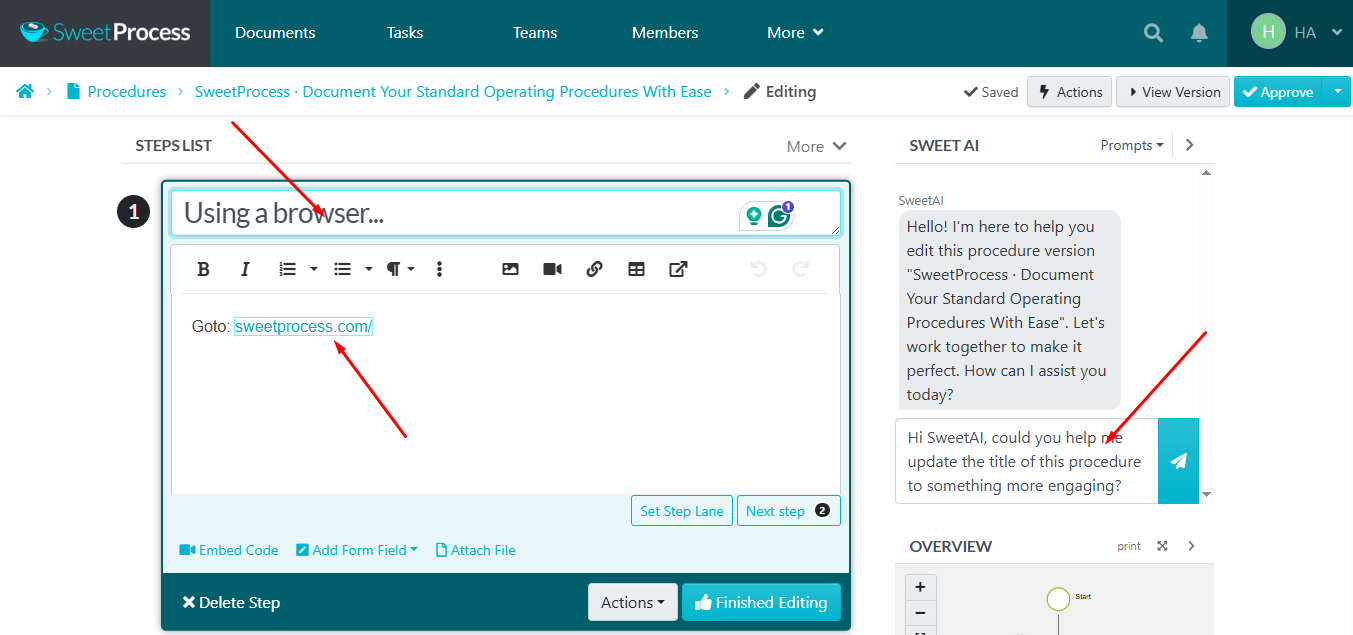Show more formatting options (three dots)

point(440,269)
